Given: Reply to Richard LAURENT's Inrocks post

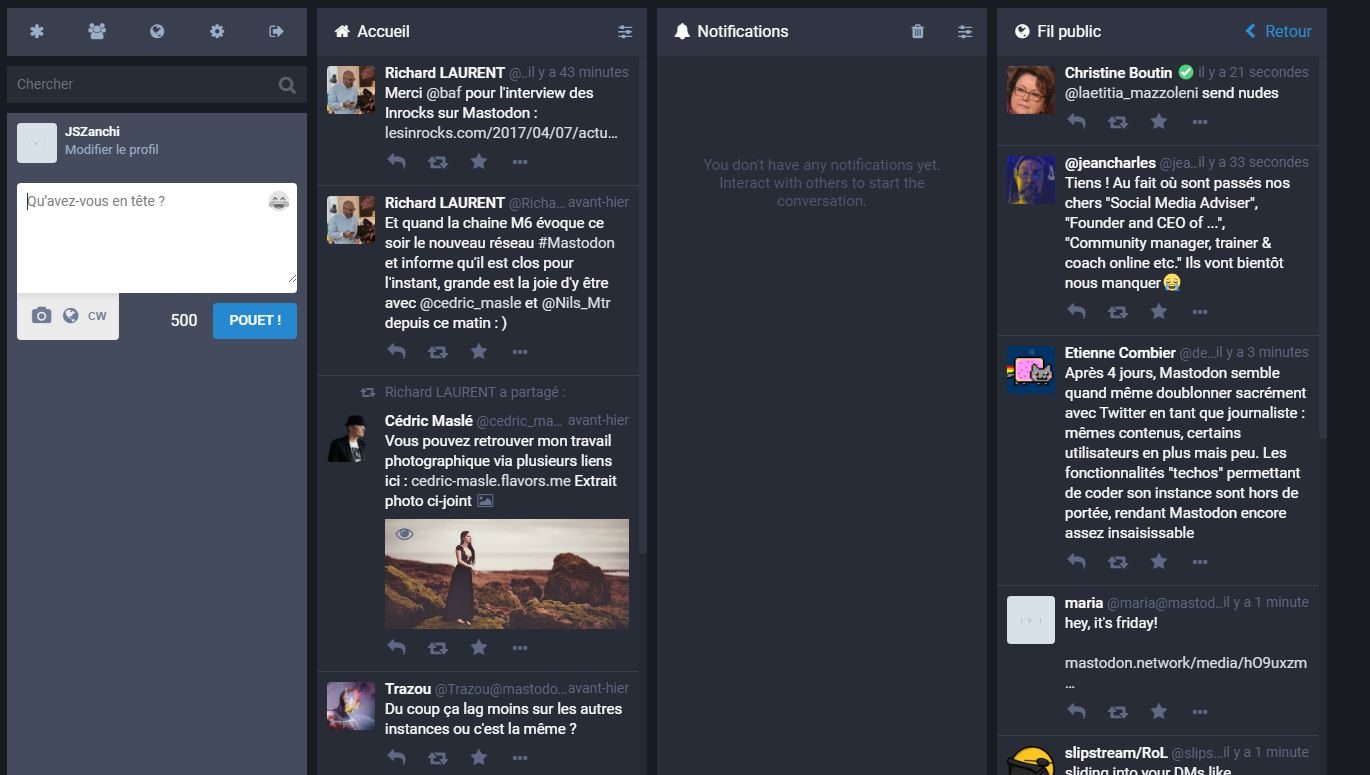Looking at the screenshot, I should pos(396,161).
